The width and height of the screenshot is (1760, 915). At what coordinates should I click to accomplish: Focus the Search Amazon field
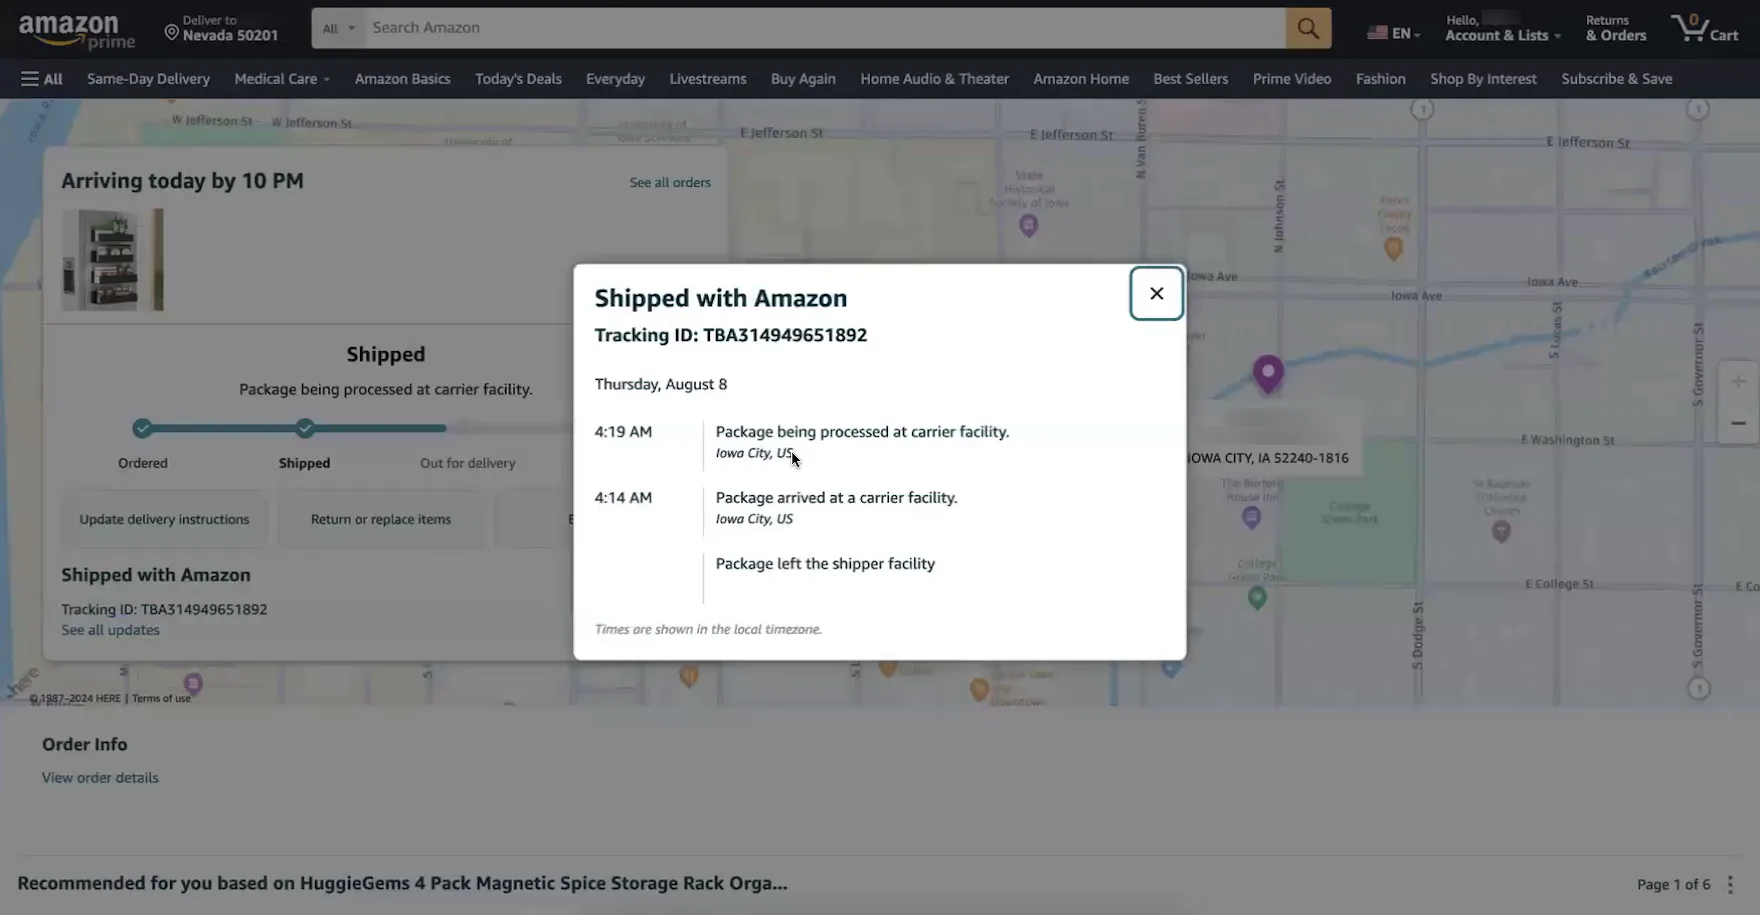click(825, 28)
